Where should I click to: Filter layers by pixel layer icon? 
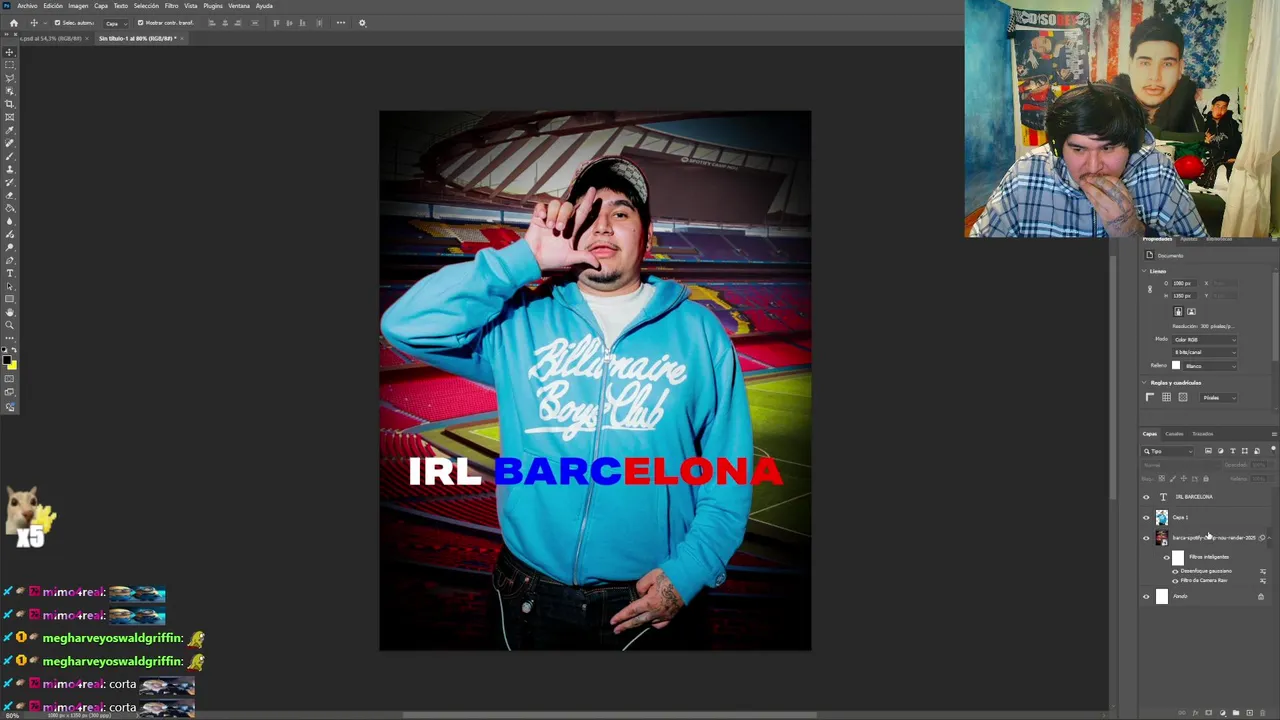click(x=1208, y=451)
